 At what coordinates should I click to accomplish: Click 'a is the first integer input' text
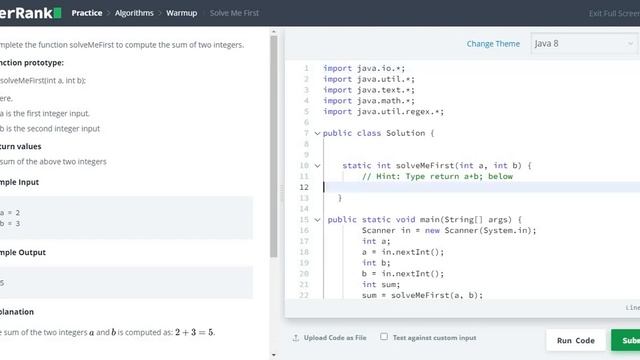45,113
